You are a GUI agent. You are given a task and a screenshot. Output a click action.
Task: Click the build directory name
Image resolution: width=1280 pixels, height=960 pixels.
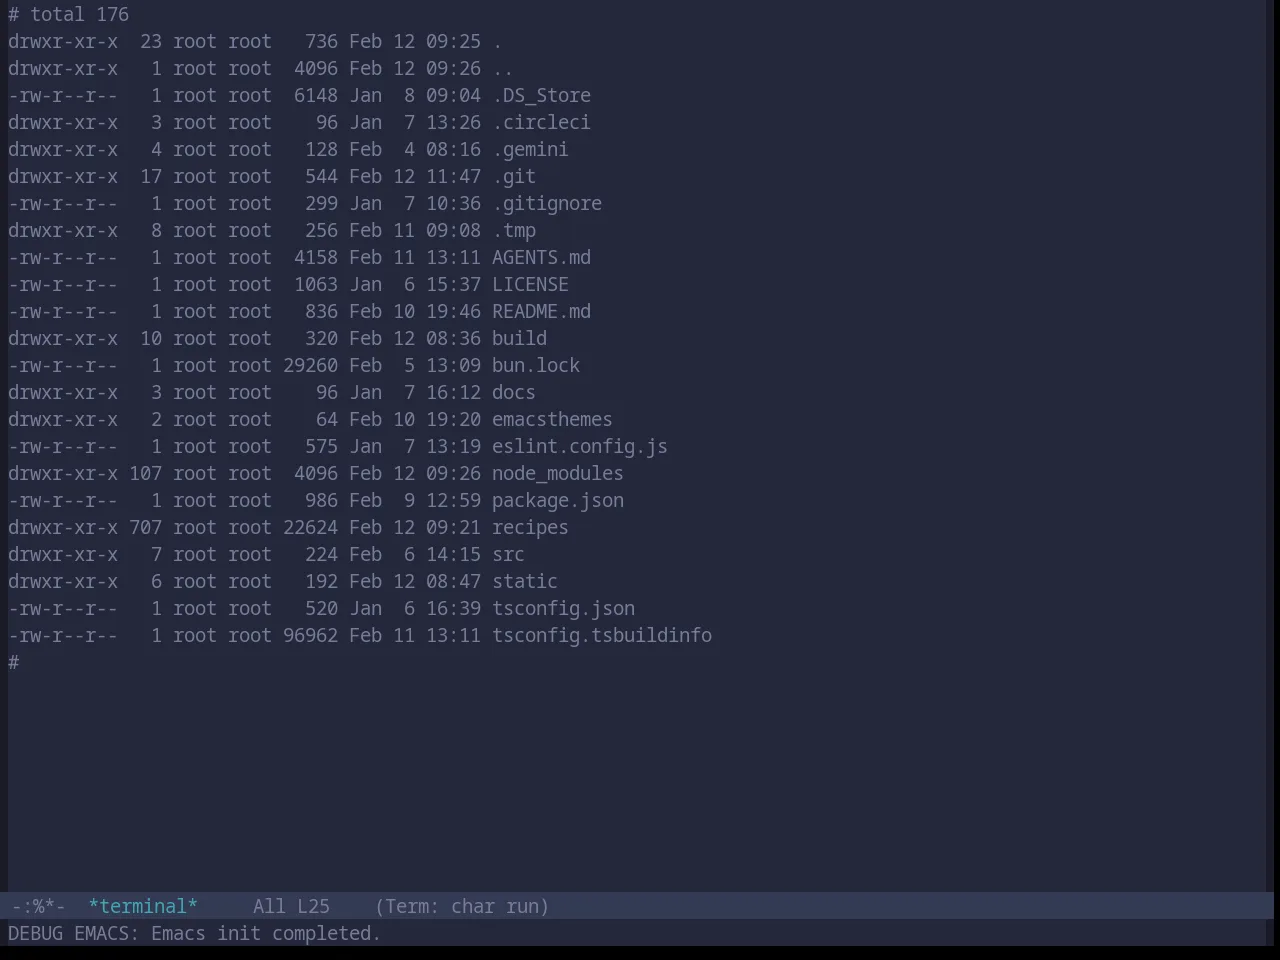(x=519, y=338)
